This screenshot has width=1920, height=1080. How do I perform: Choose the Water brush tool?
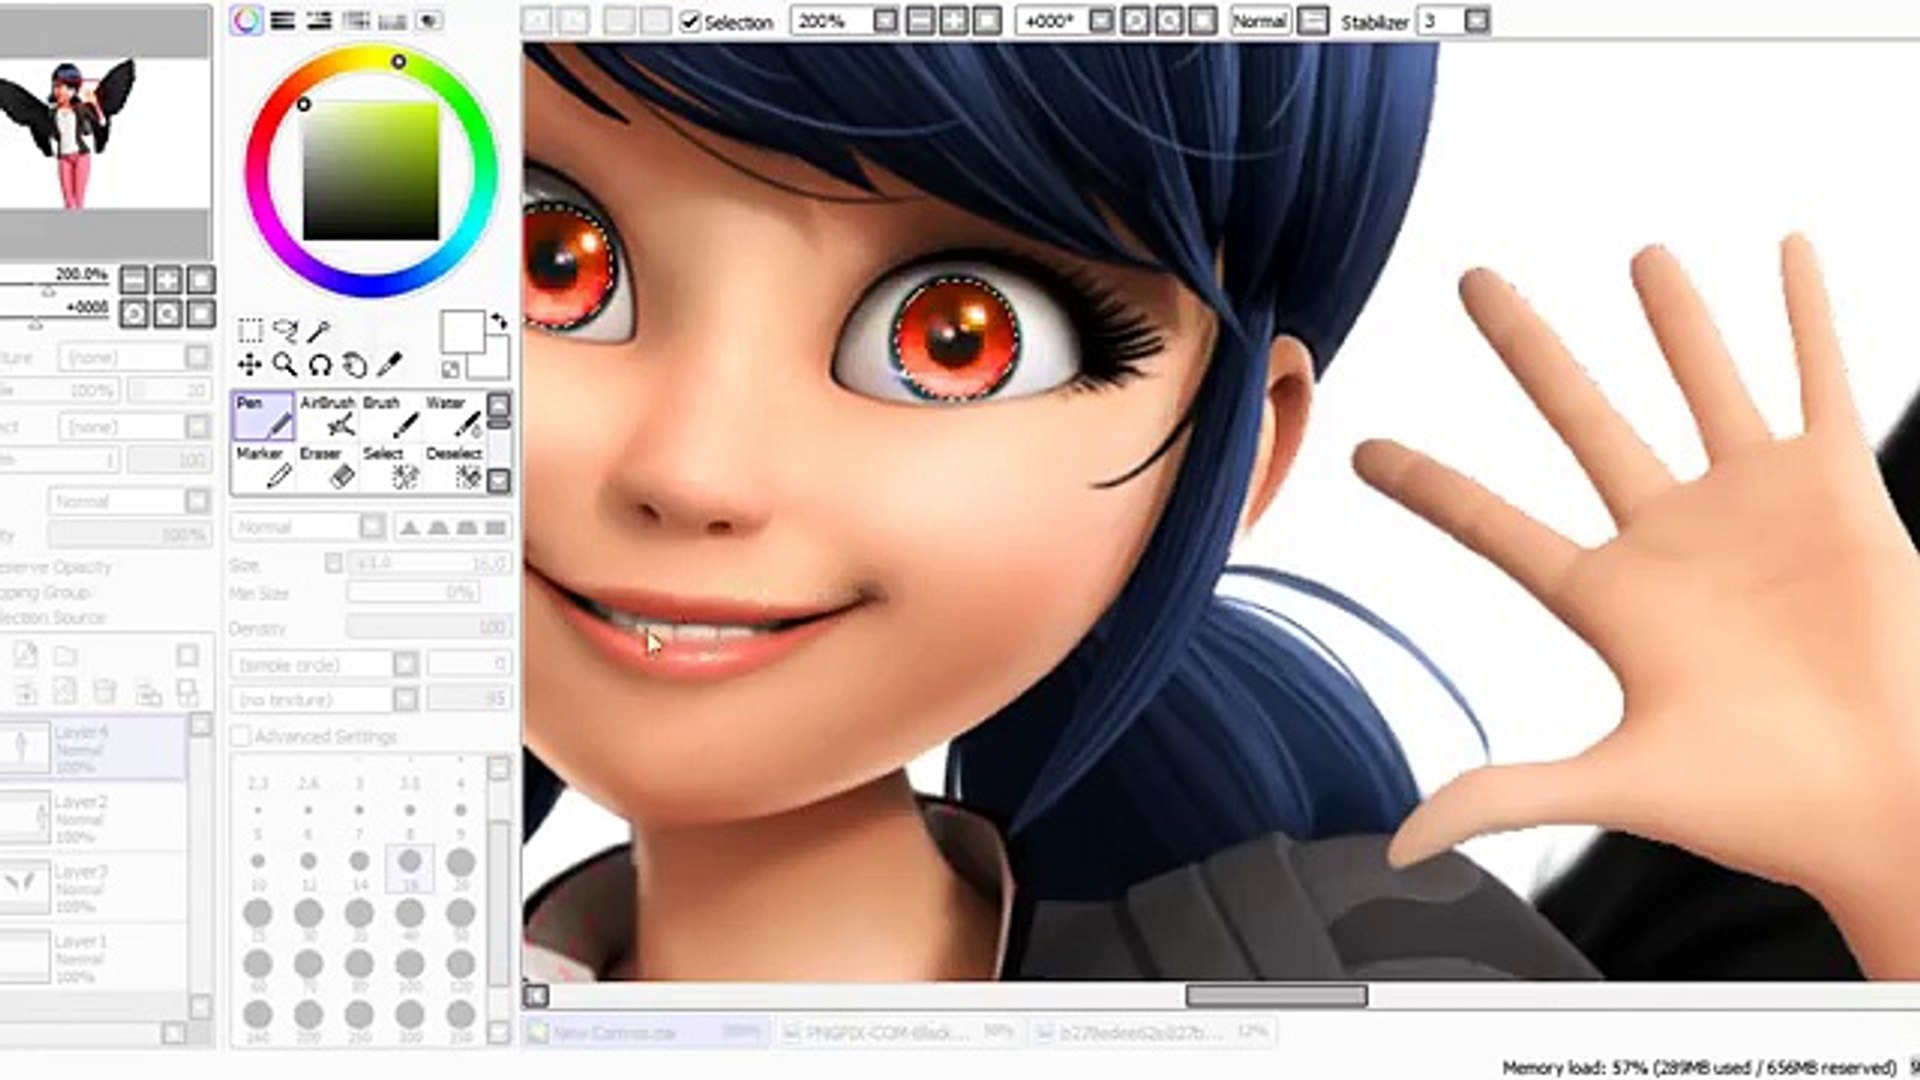click(x=453, y=416)
